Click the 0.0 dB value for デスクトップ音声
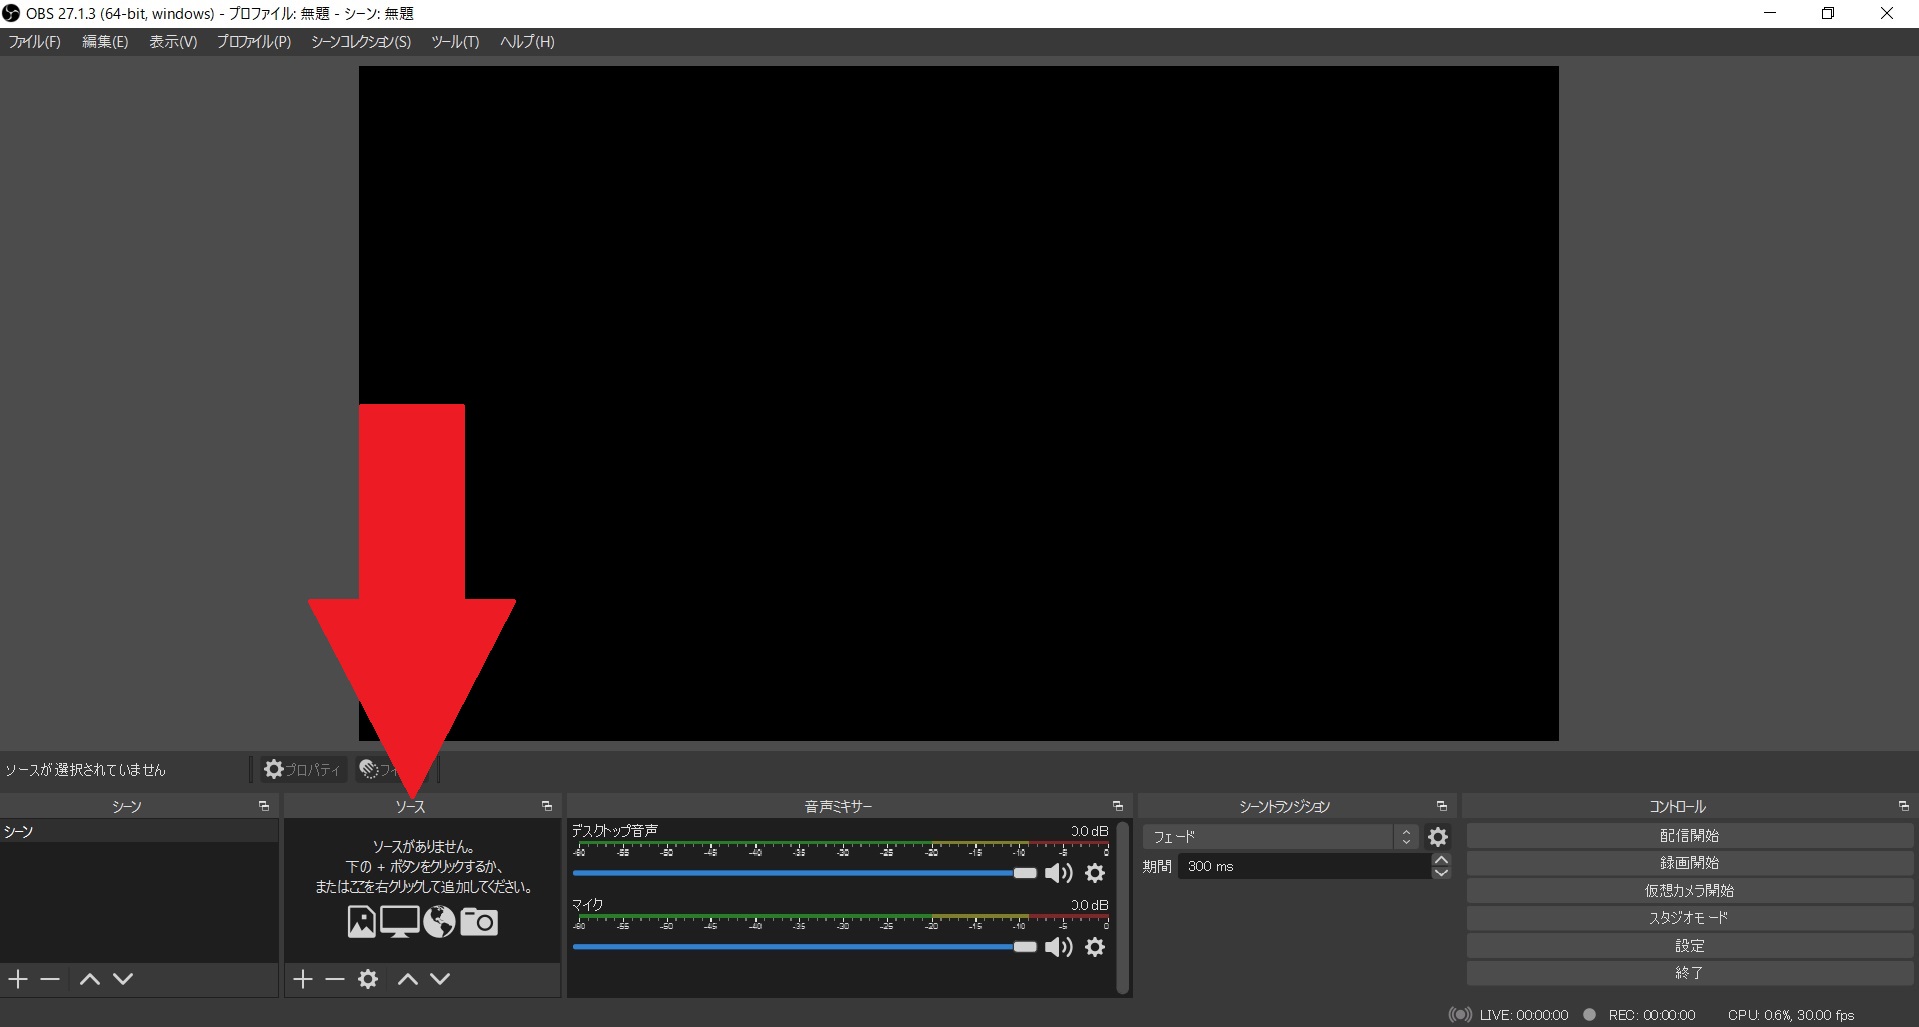 [1089, 831]
